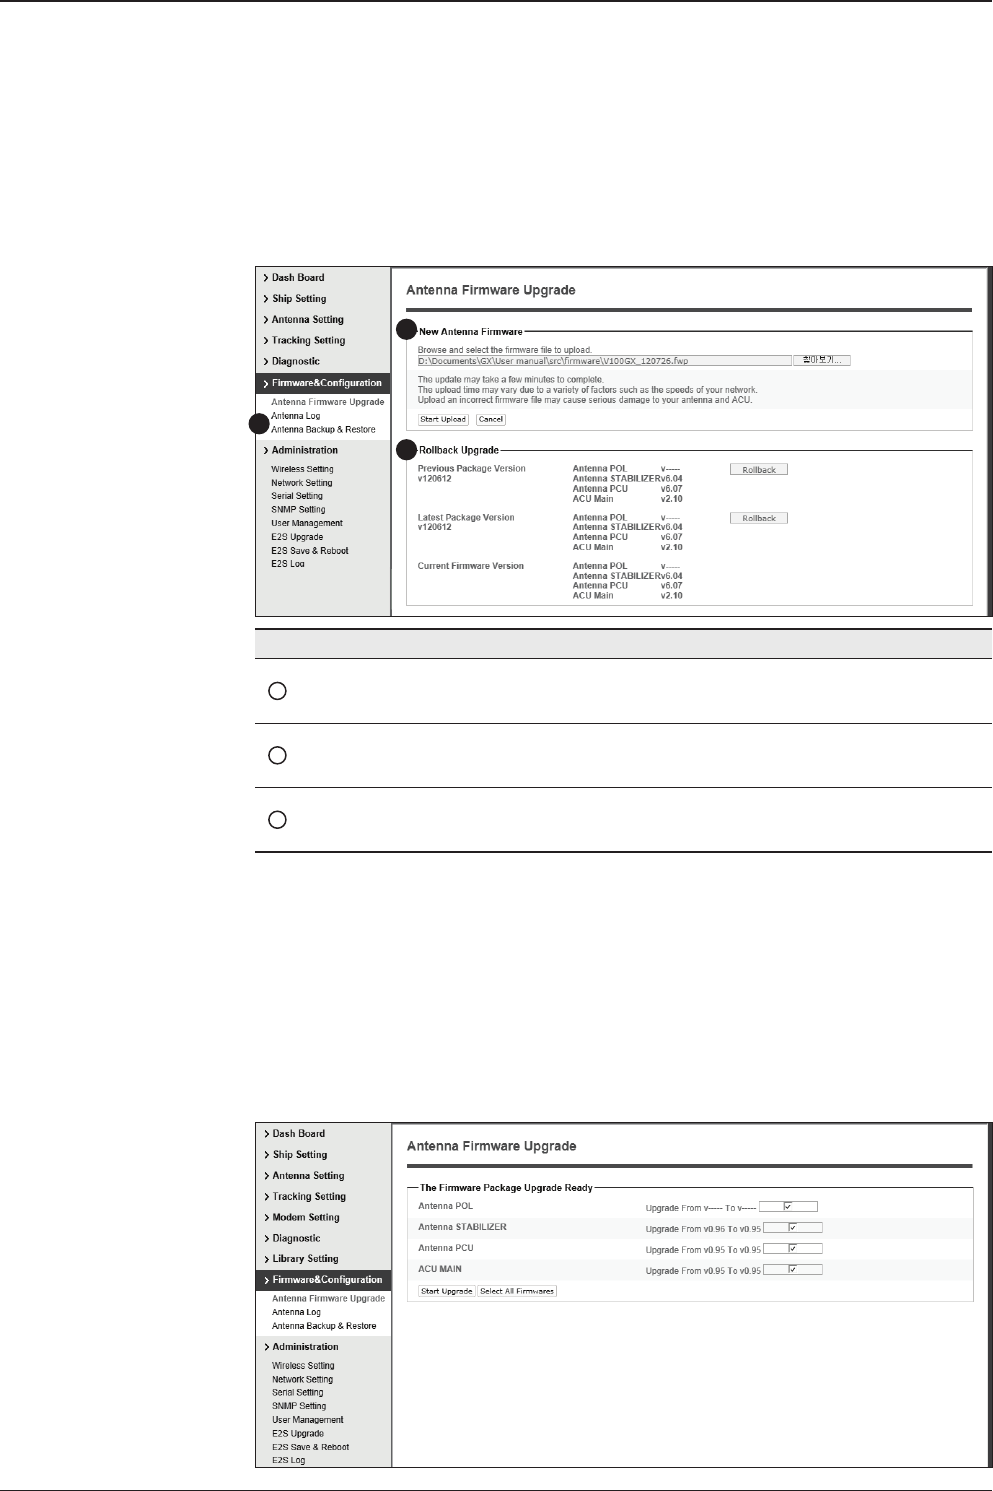
Task: Open Wireless Setting on the Rollback Upgrade page
Action: click(x=302, y=469)
